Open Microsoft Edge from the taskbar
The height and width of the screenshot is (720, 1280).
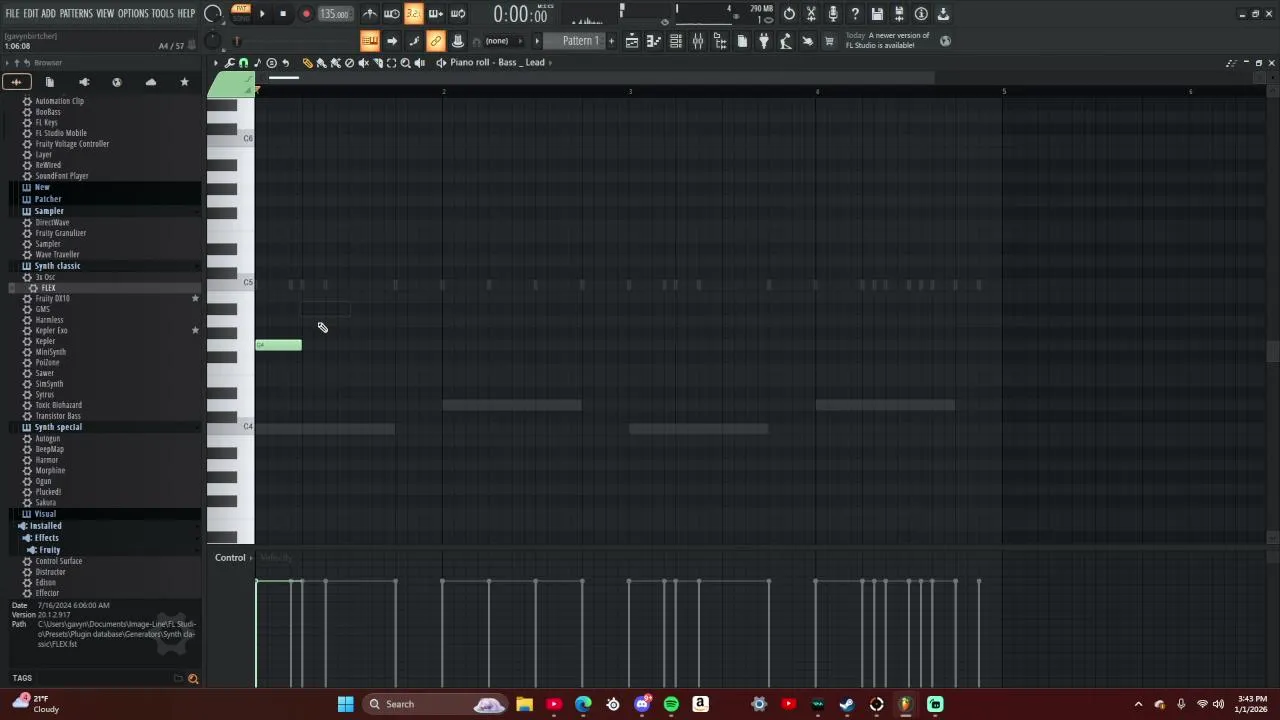coord(583,704)
